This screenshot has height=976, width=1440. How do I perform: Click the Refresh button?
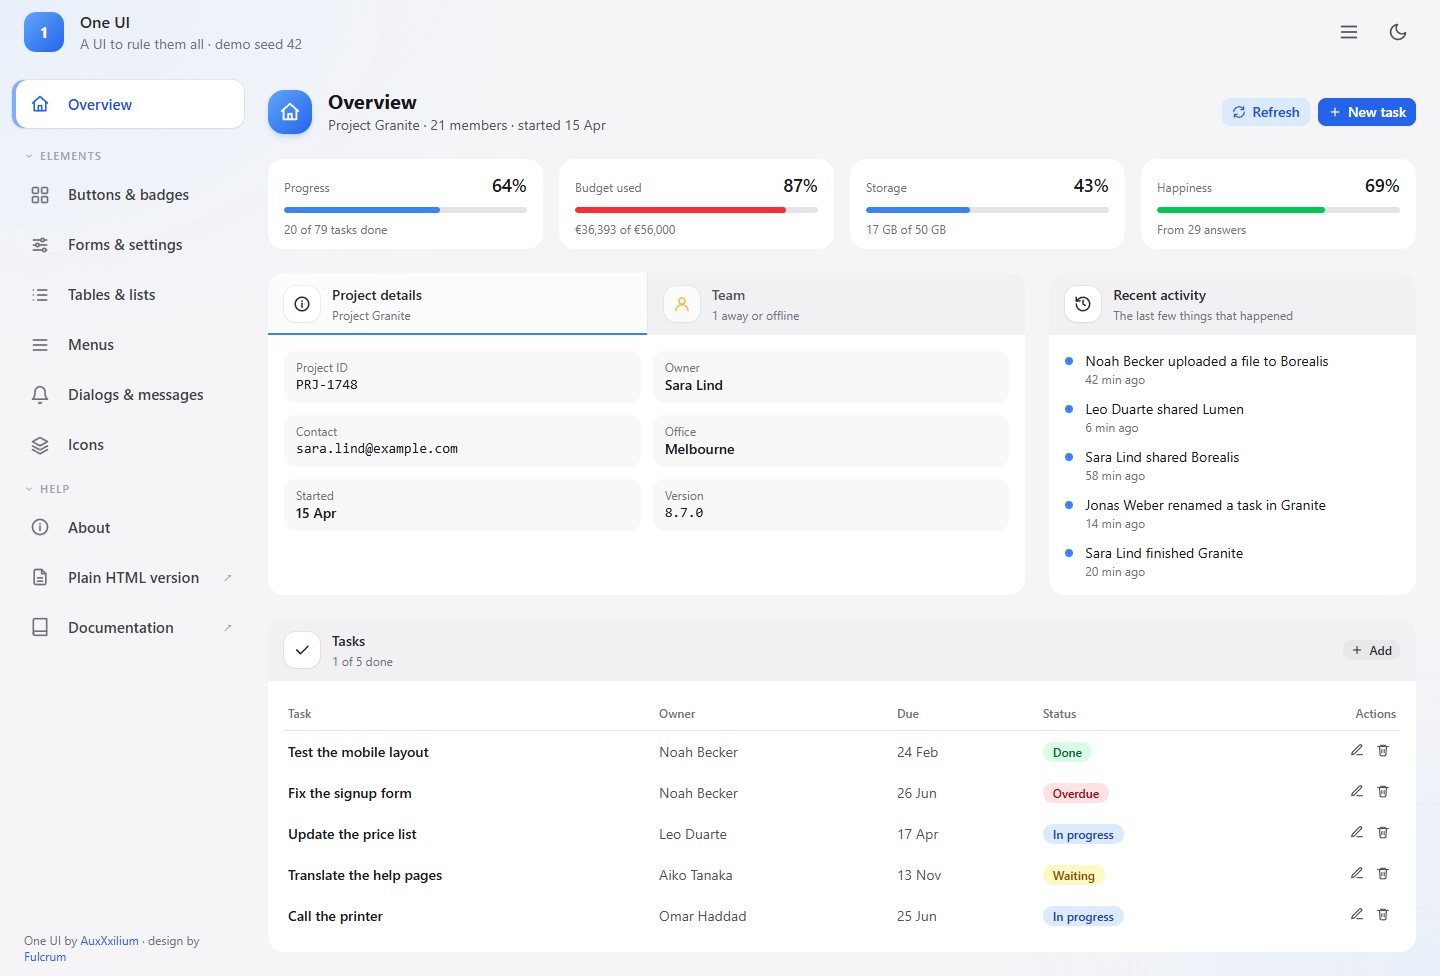click(1266, 112)
